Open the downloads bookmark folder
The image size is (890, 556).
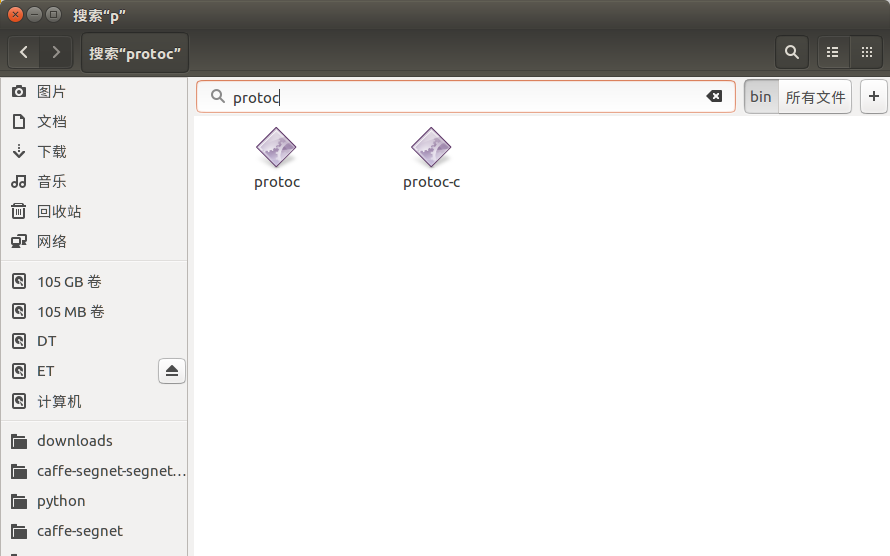94,441
